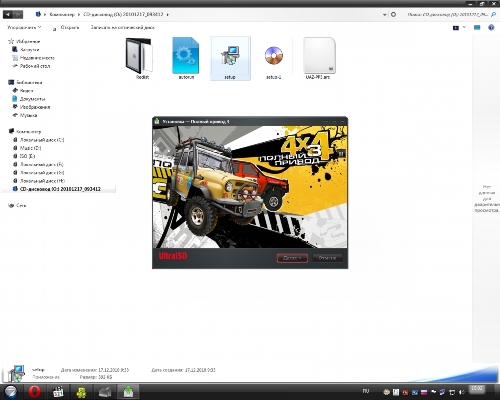Select Компьютер in navigation pane
This screenshot has height=400, width=500.
point(29,132)
